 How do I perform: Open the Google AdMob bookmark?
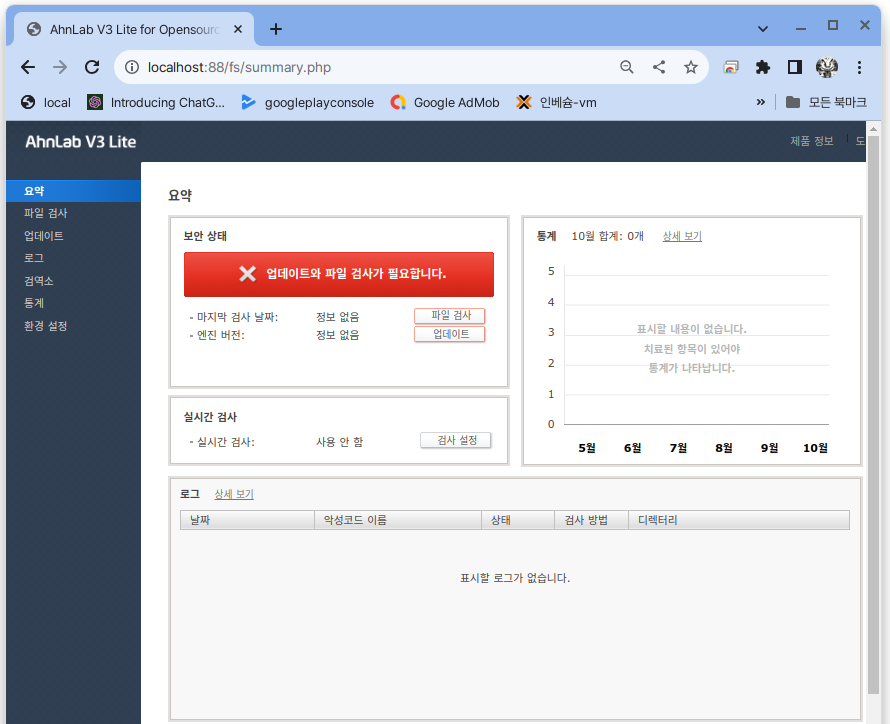point(445,103)
